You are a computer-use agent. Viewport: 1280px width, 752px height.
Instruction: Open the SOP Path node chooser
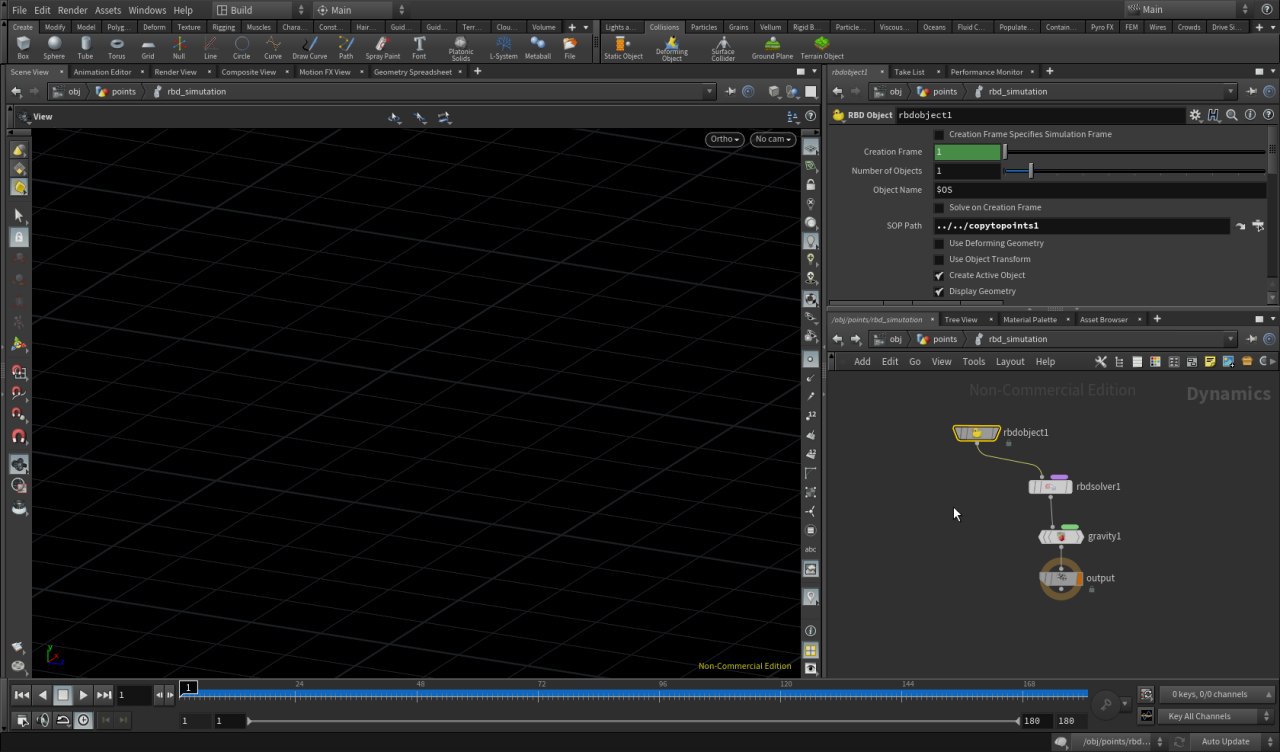click(1257, 226)
